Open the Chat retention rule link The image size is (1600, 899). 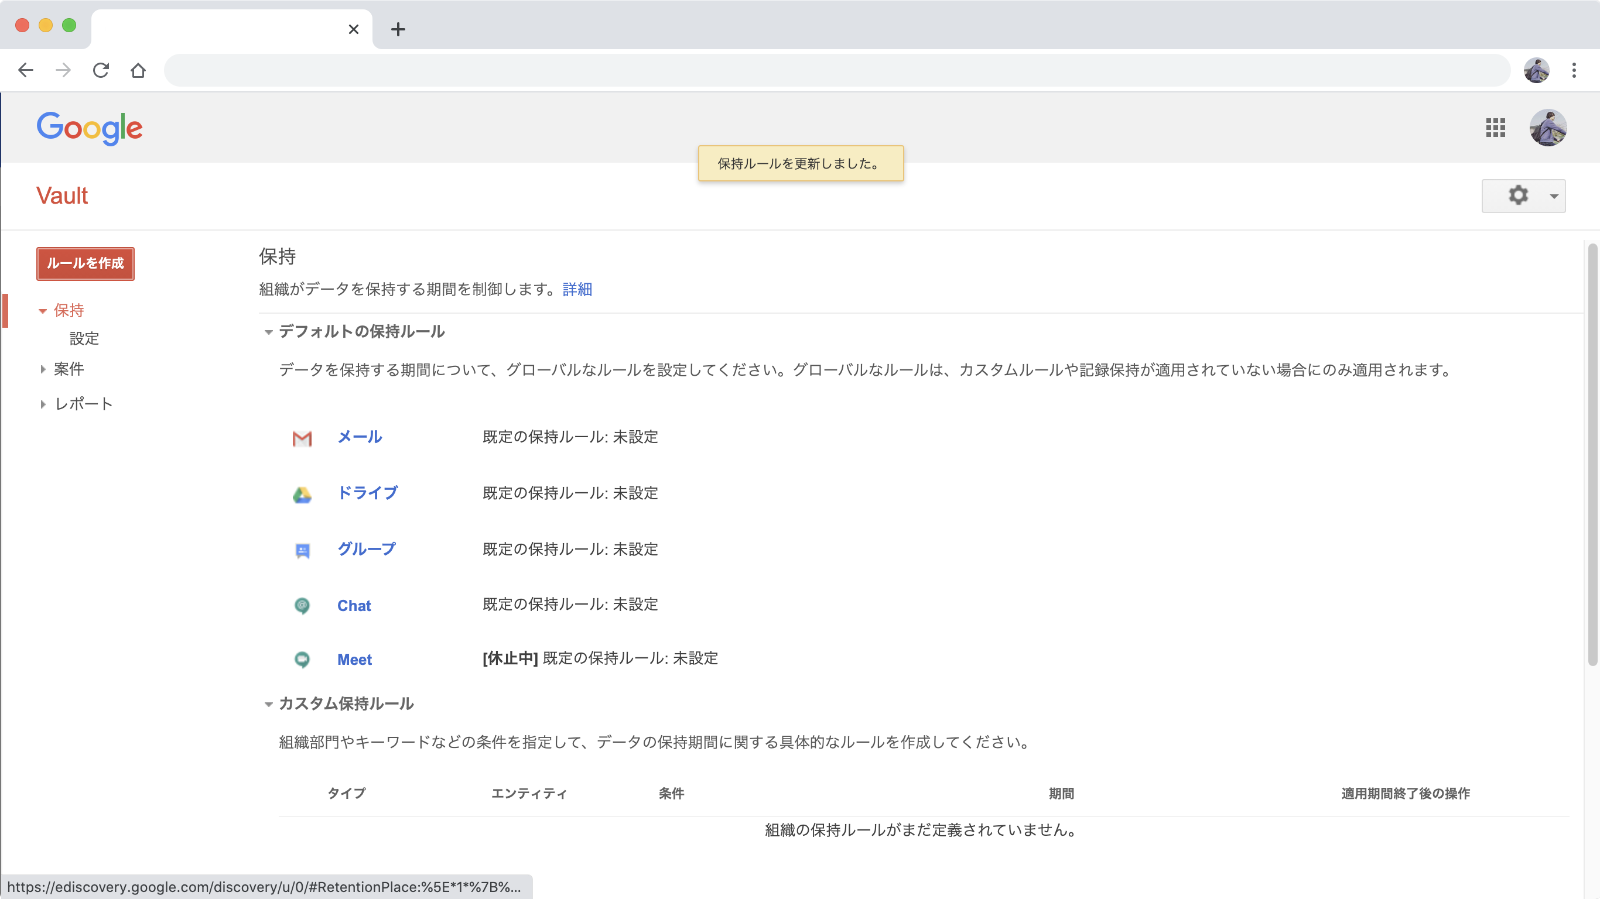coord(354,606)
